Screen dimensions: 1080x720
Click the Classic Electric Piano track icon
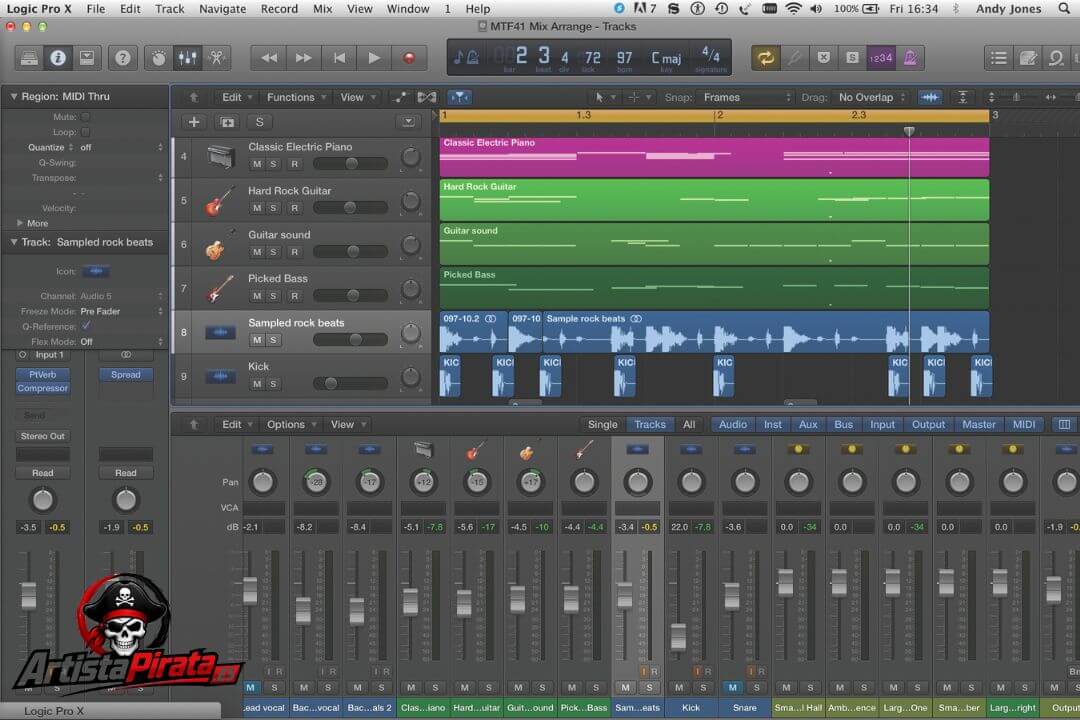[x=220, y=156]
